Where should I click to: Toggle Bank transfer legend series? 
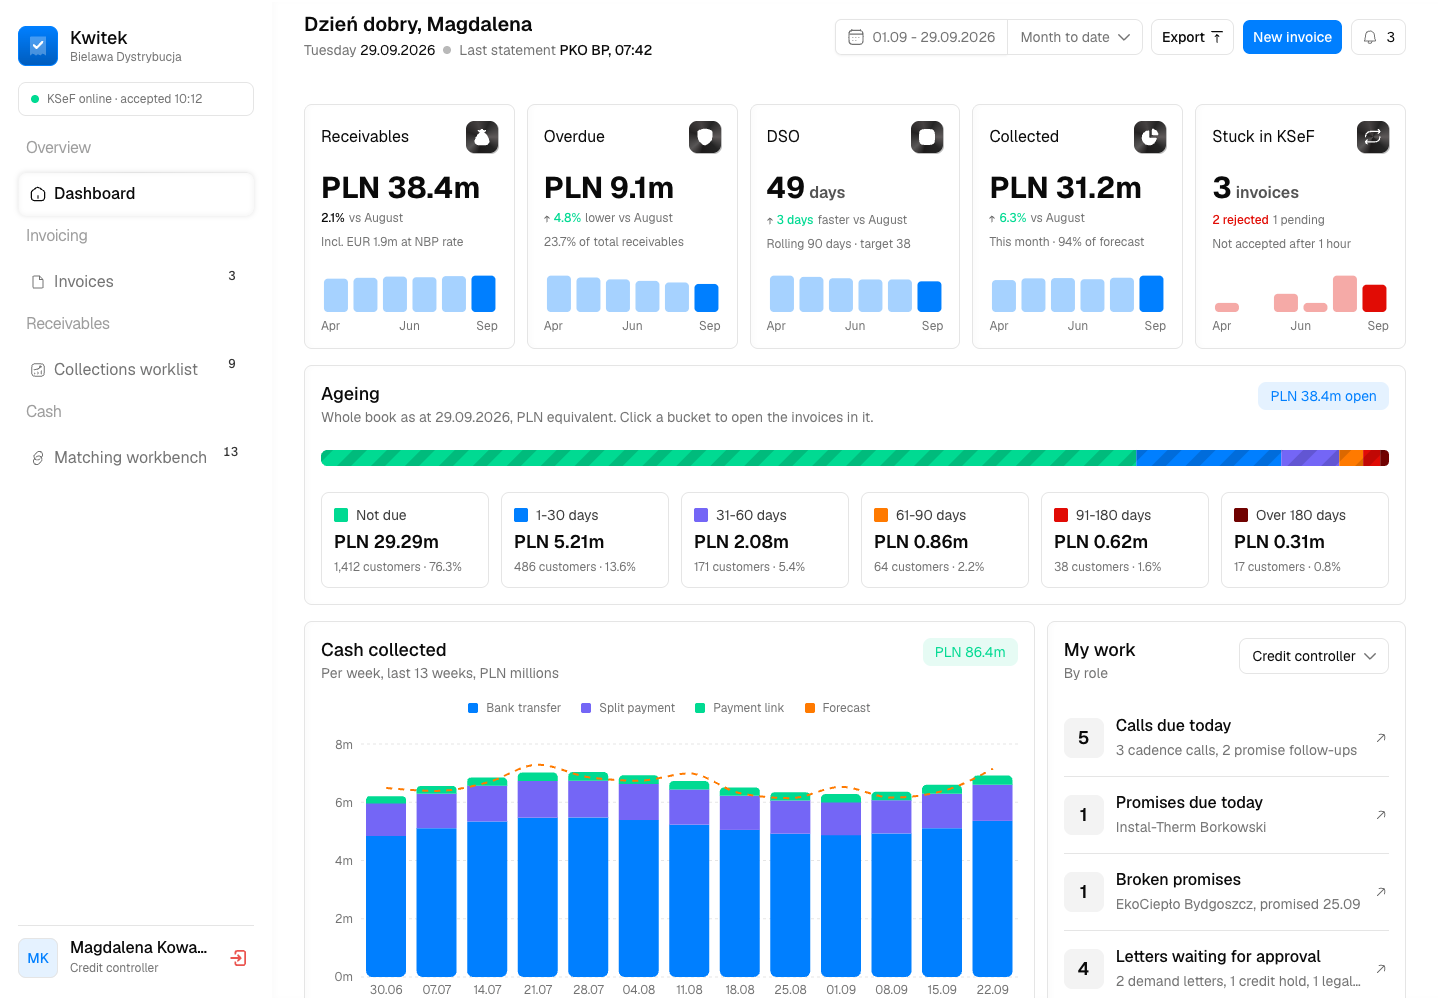point(514,708)
